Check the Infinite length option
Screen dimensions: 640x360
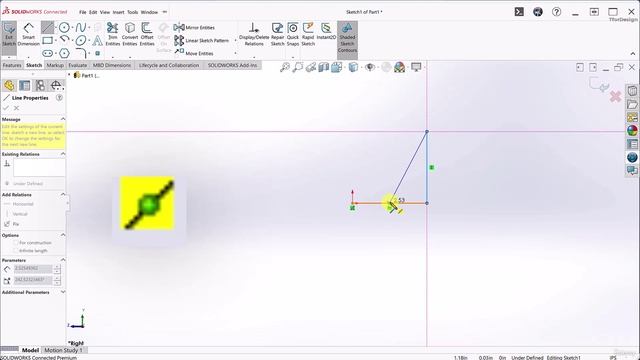tap(16, 251)
